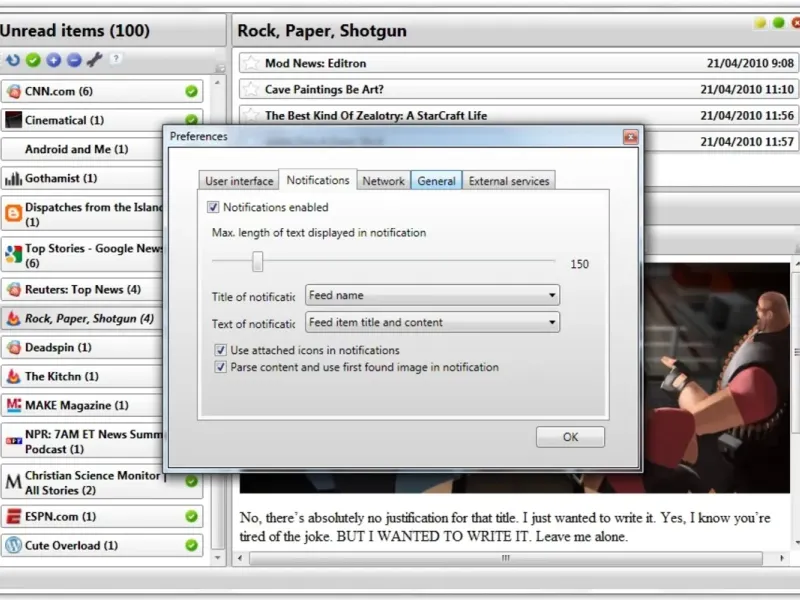Click the green checkmark mark-all-read toolbar icon
This screenshot has height=600, width=800.
point(33,60)
